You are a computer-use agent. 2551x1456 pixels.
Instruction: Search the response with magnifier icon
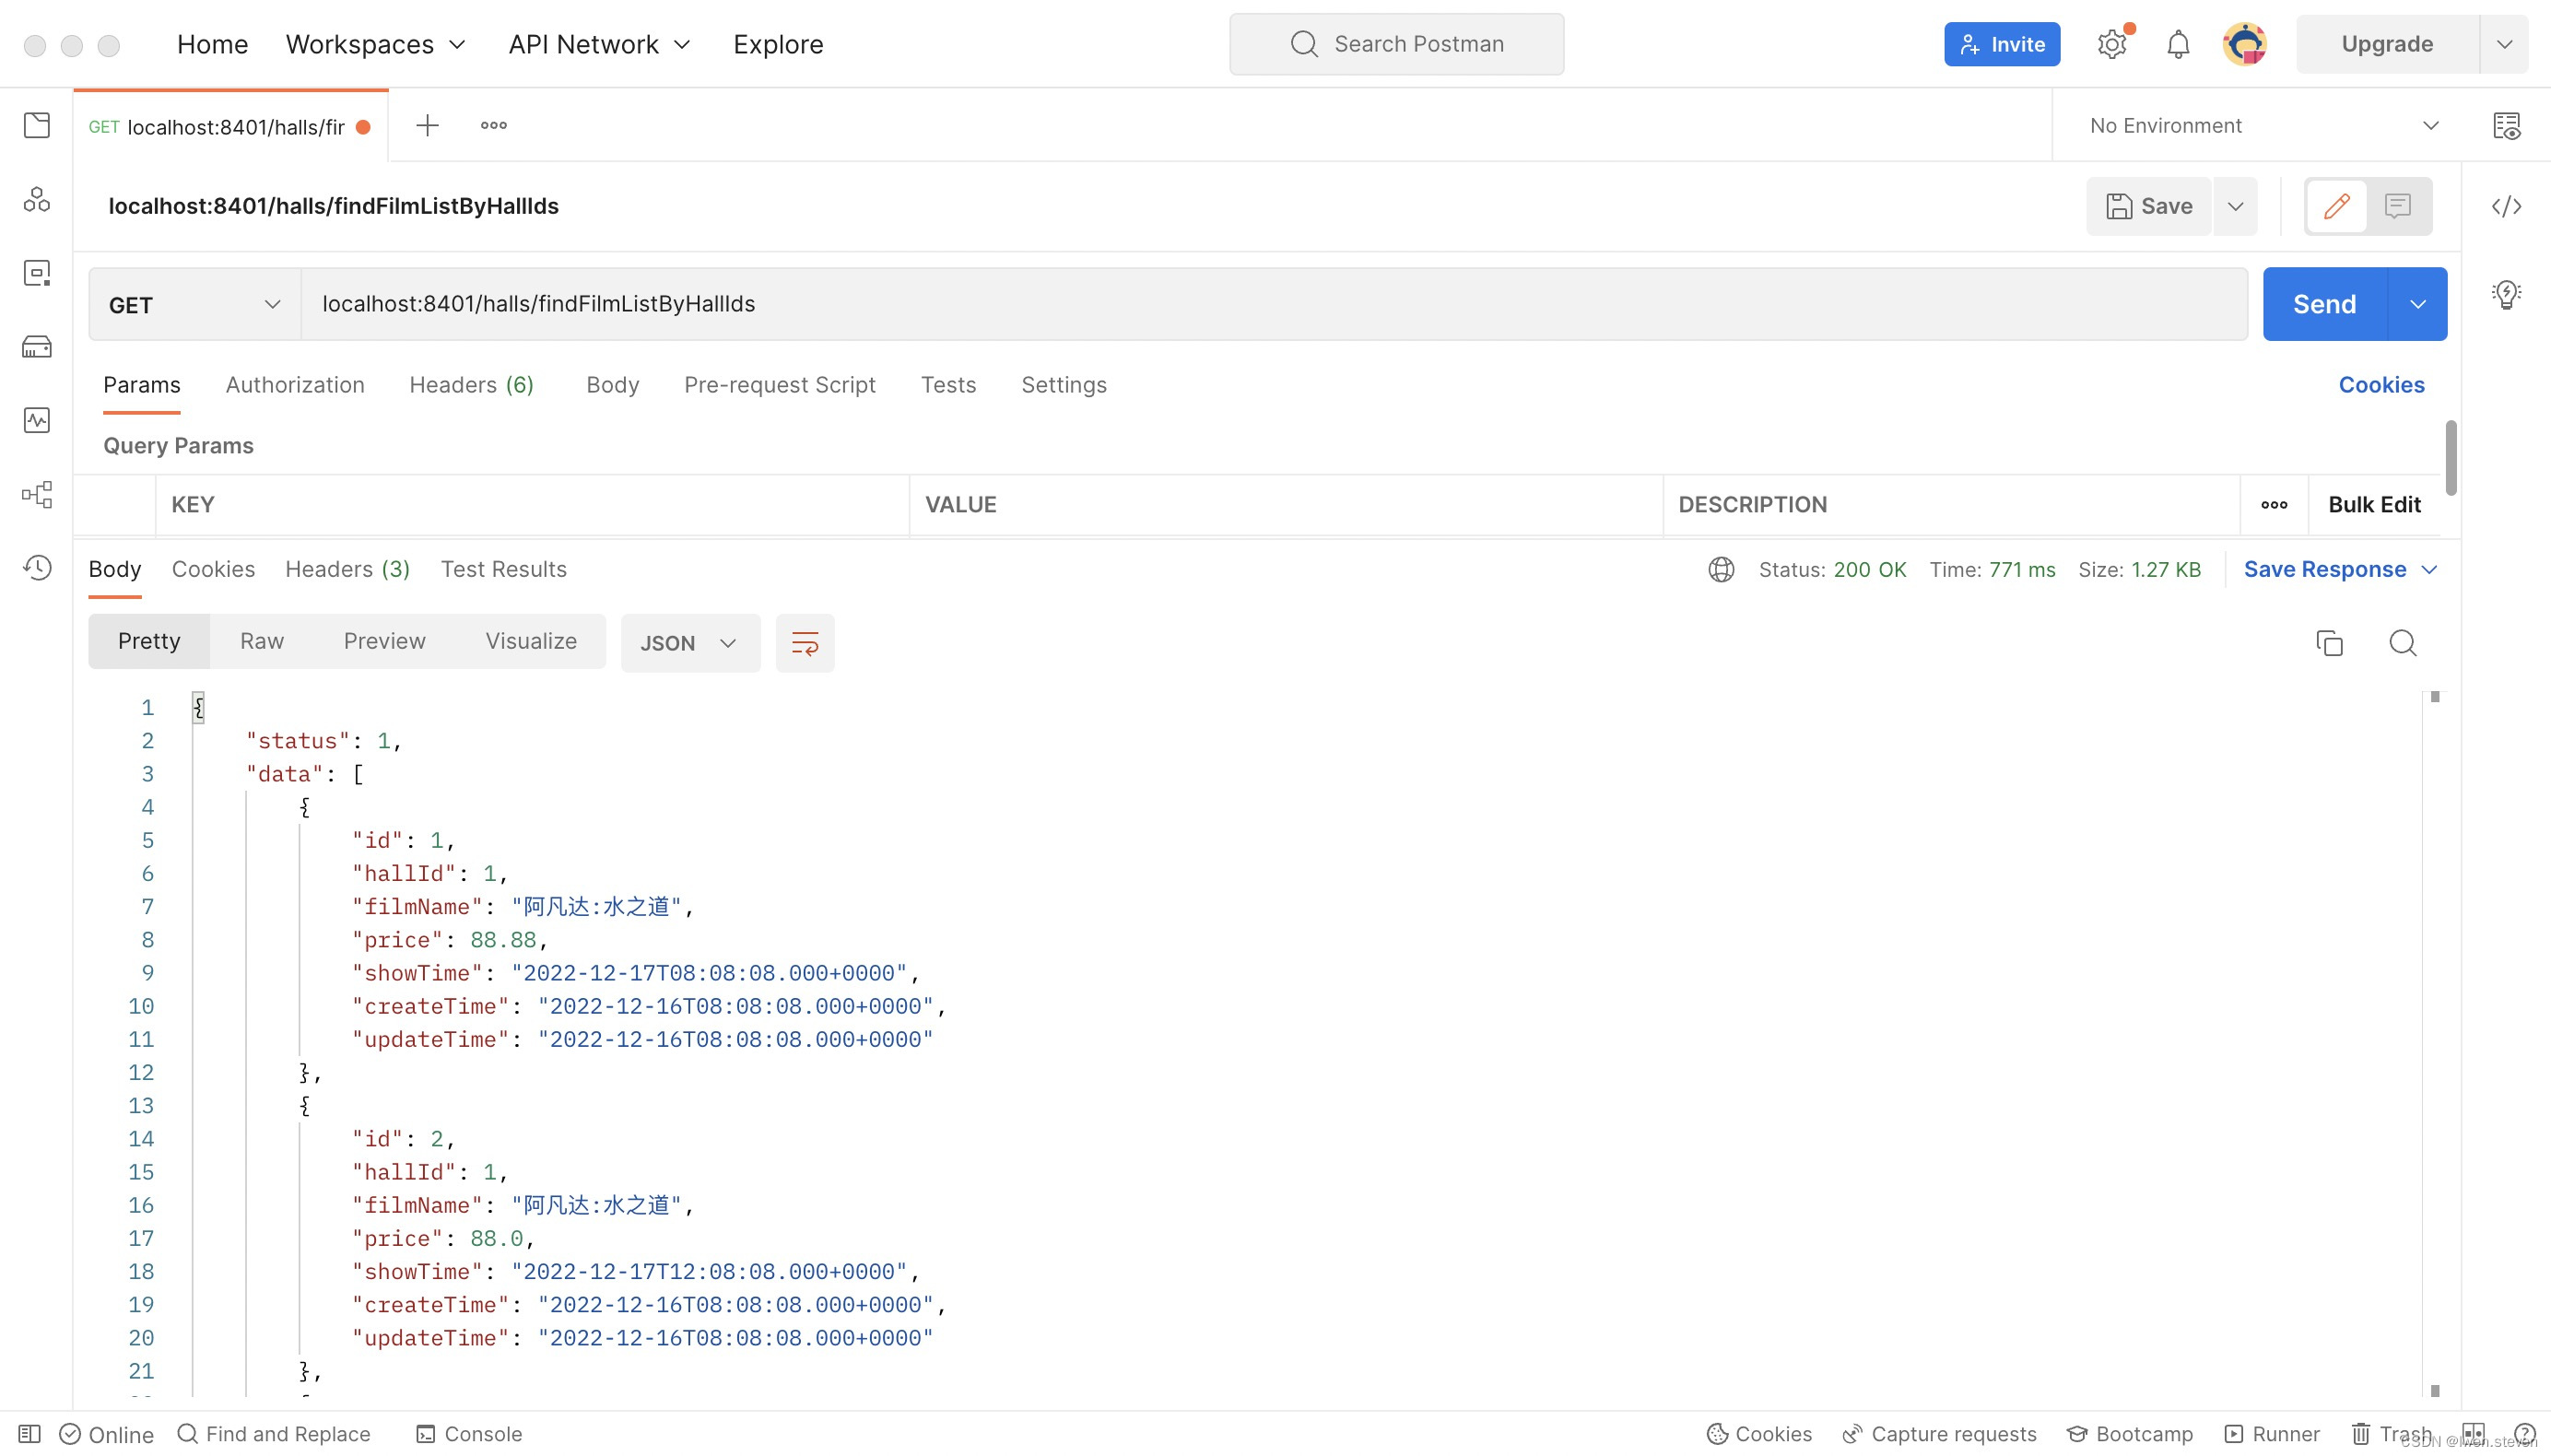click(2402, 643)
